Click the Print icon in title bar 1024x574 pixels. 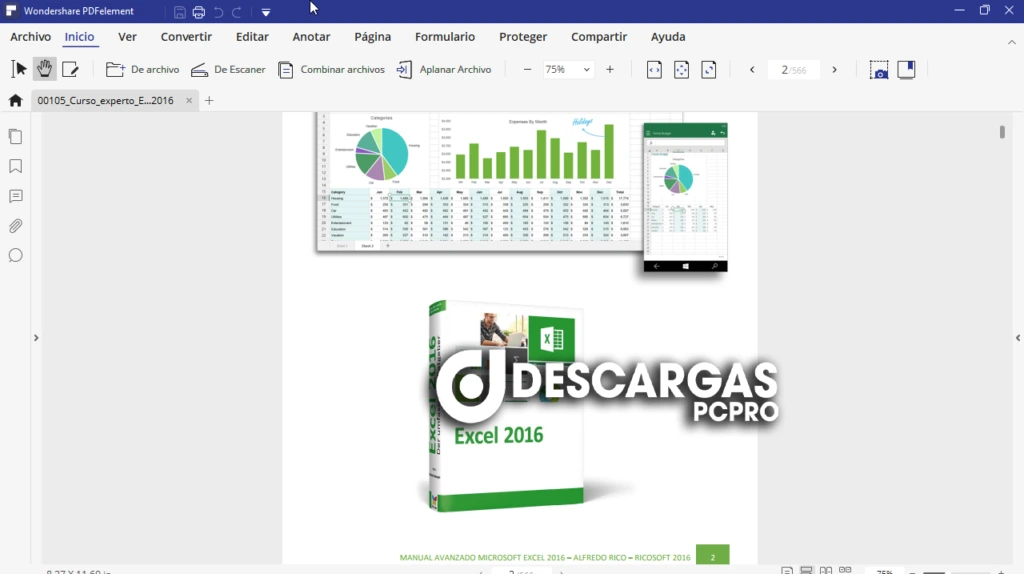click(x=198, y=12)
